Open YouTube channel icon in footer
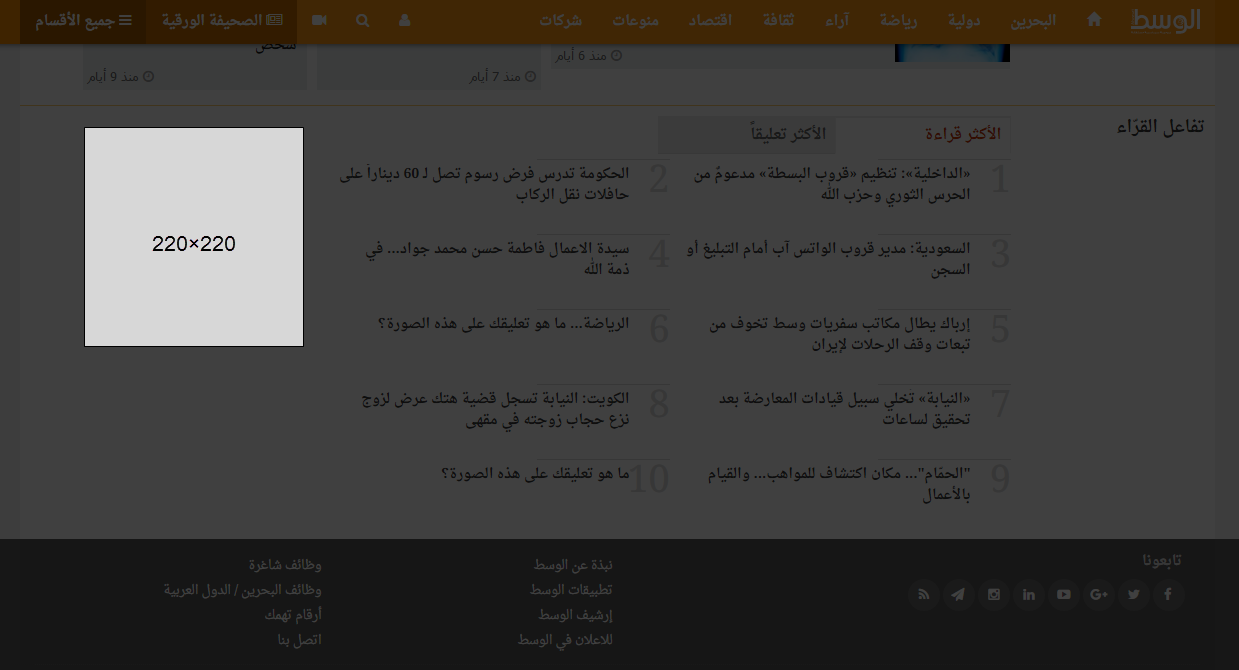This screenshot has height=670, width=1239. tap(1063, 595)
